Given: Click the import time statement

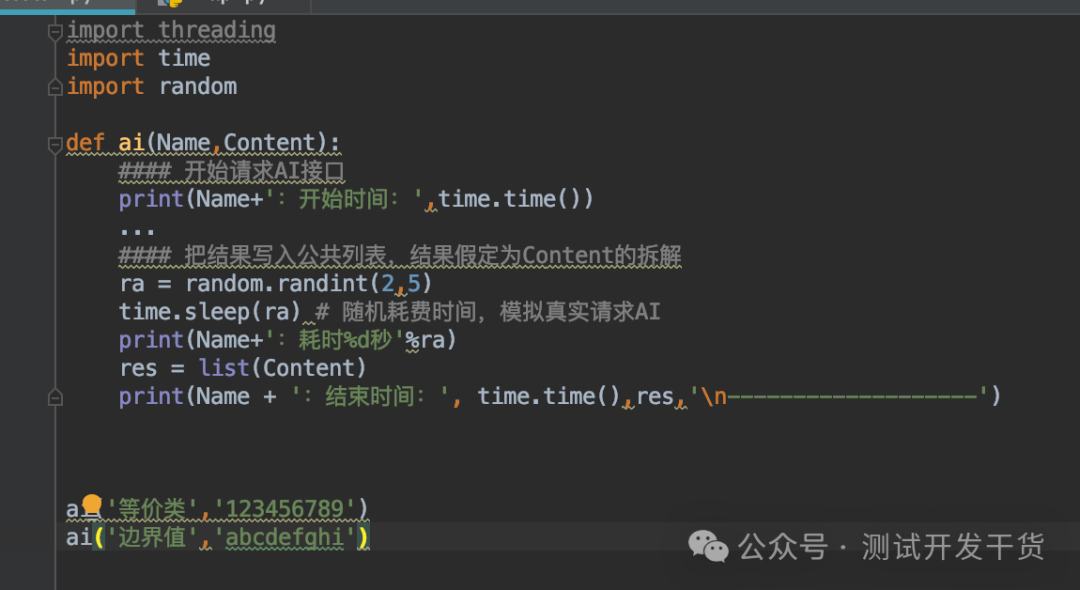Looking at the screenshot, I should [138, 59].
